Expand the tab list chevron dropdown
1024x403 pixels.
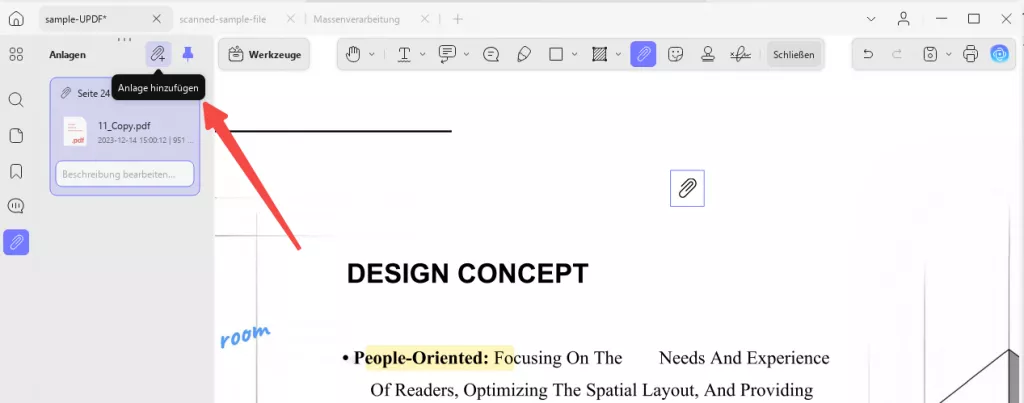click(871, 19)
